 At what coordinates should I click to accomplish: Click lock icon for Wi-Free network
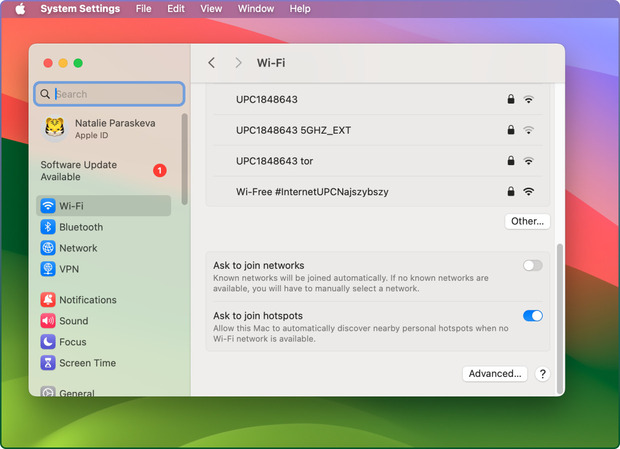[511, 191]
